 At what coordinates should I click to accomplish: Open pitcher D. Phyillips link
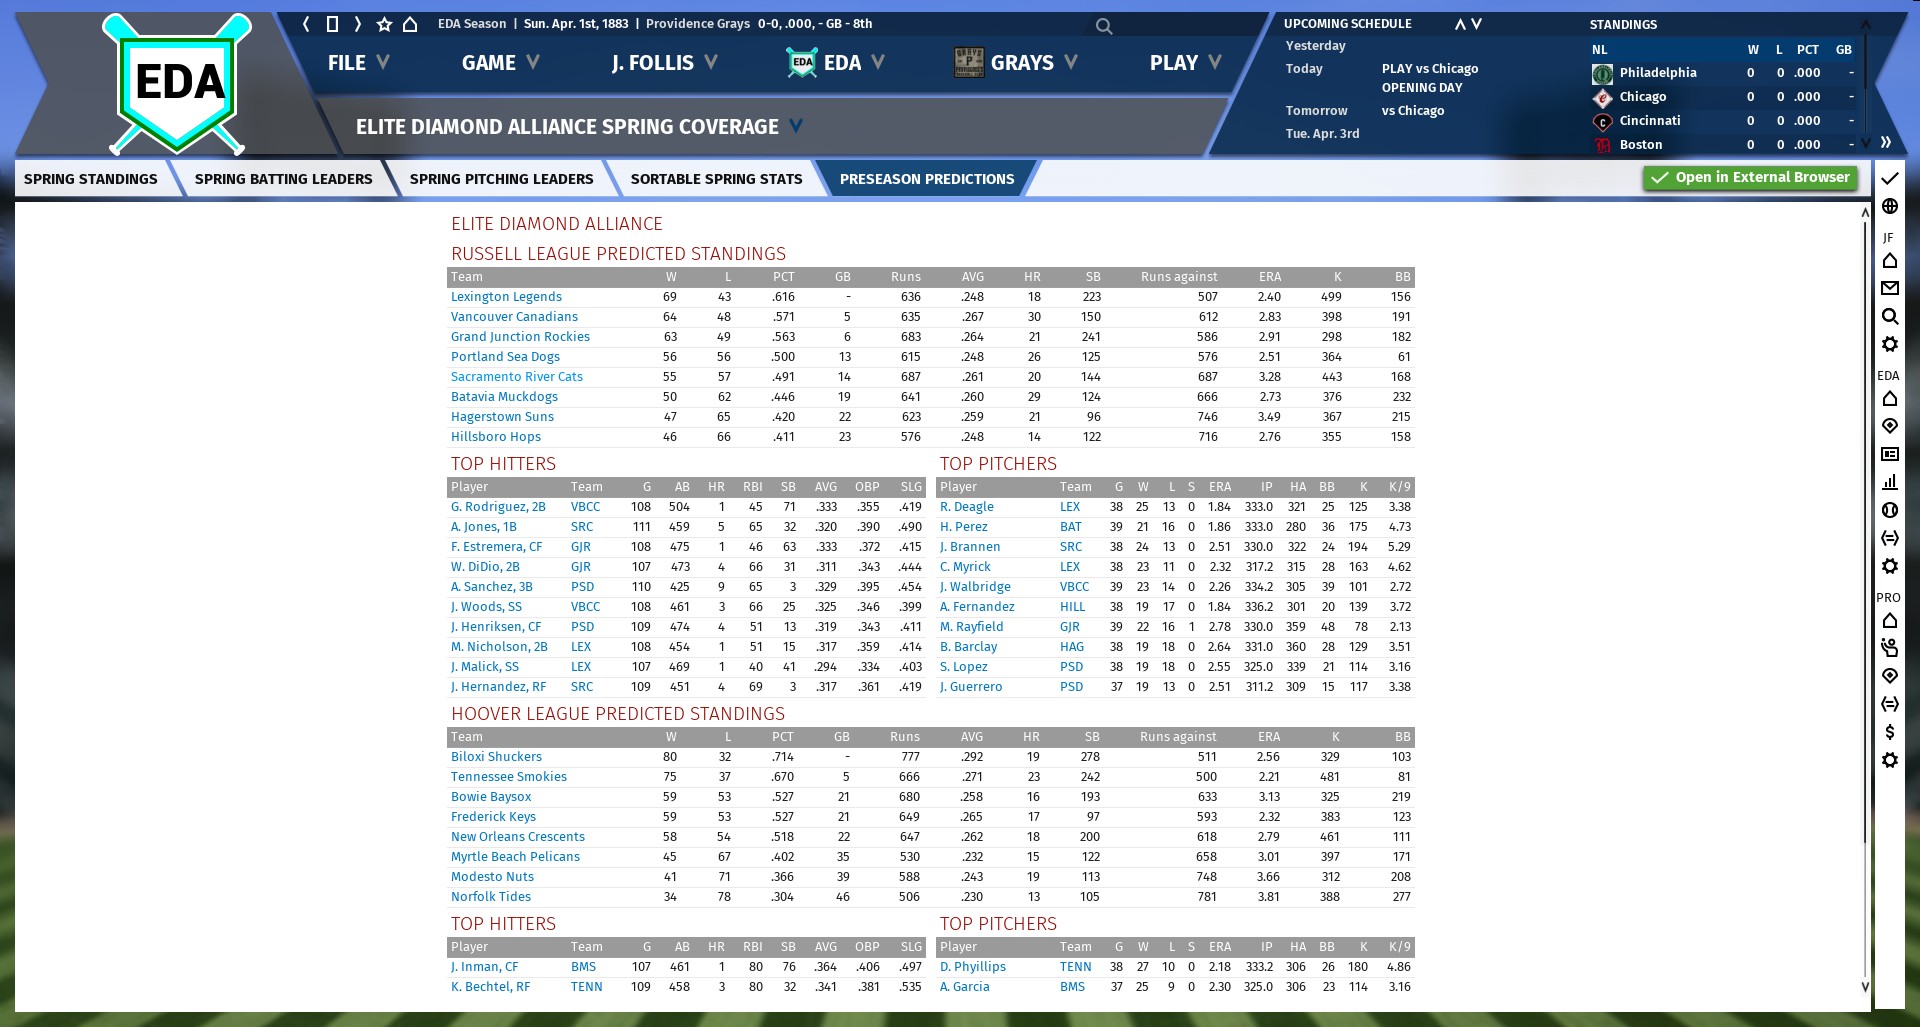[x=973, y=967]
